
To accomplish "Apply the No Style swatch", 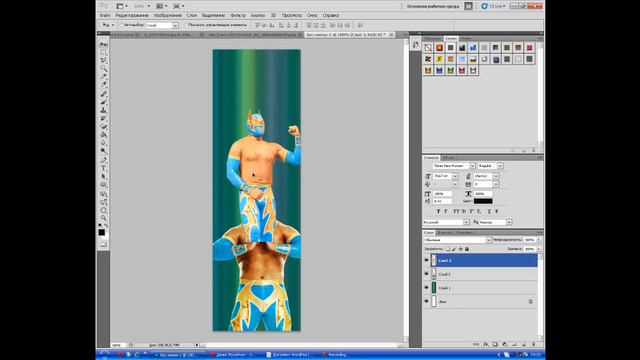I will point(428,48).
